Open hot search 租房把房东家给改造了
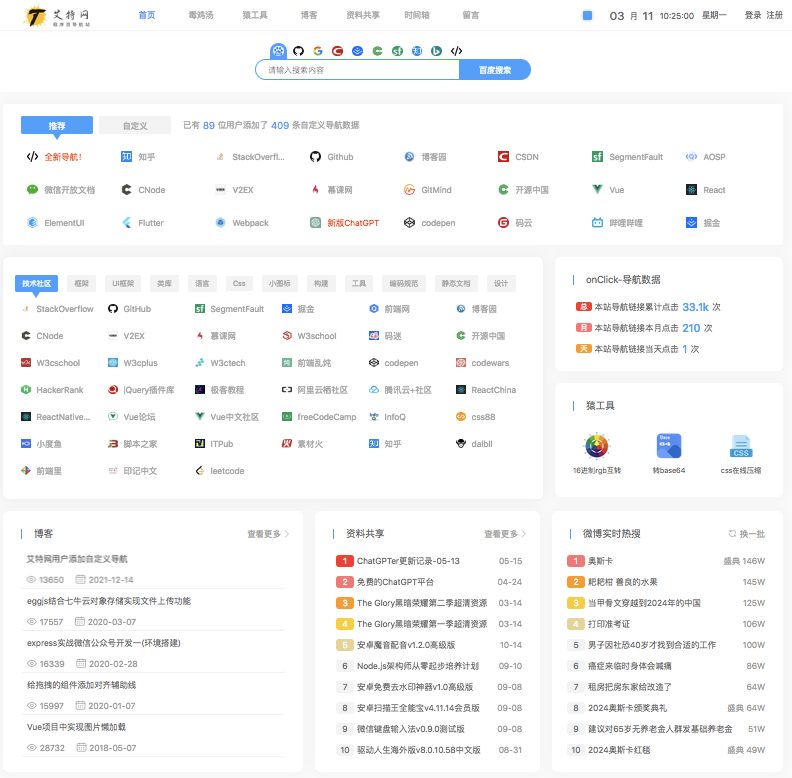The image size is (792, 778). pos(629,687)
